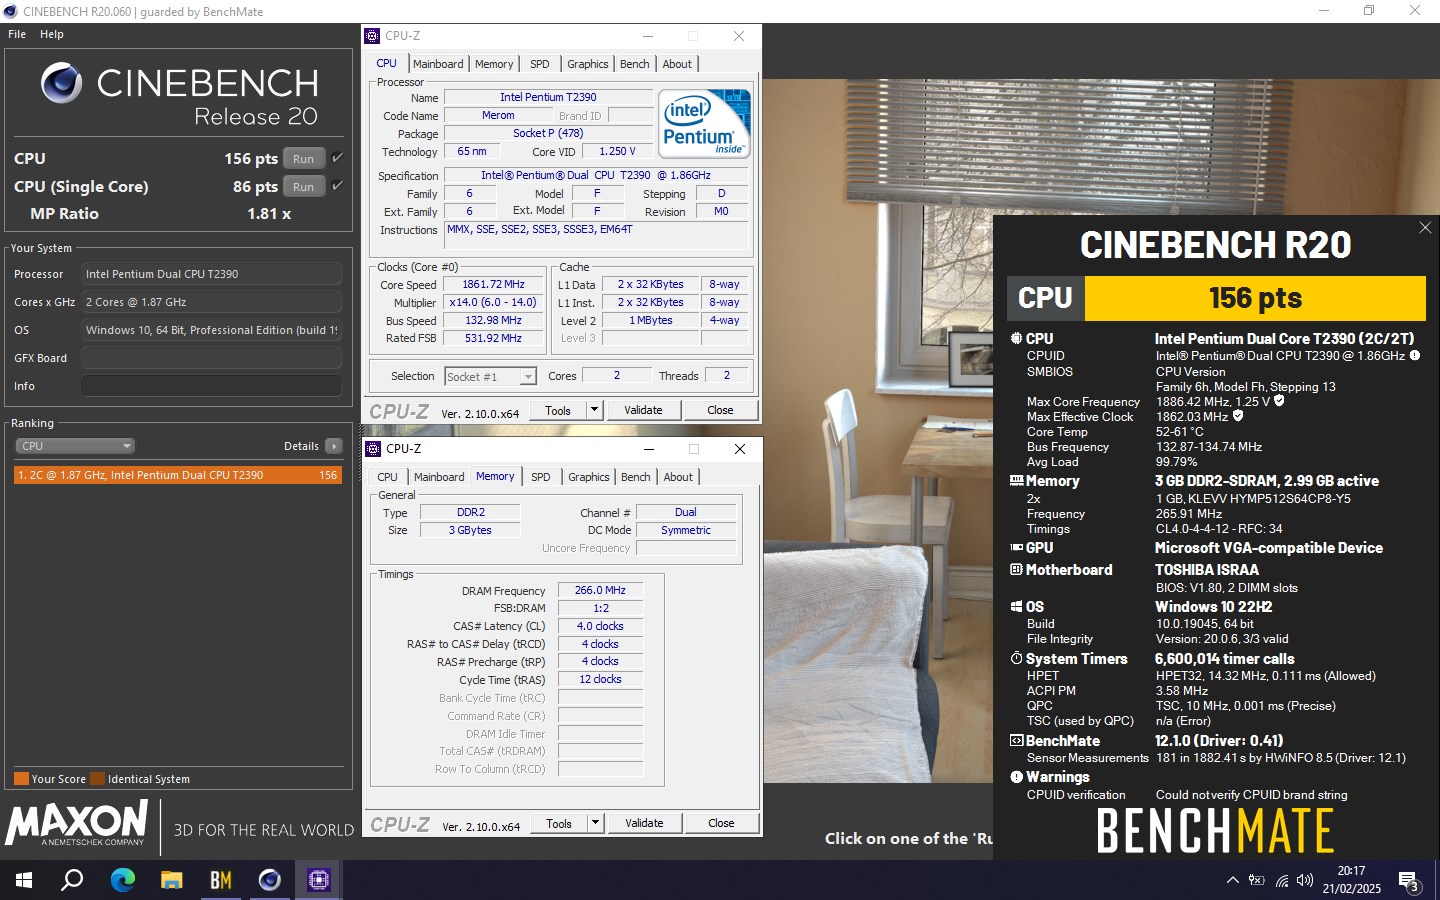The height and width of the screenshot is (900, 1440).
Task: Toggle CPU test checkbox
Action: tap(337, 158)
